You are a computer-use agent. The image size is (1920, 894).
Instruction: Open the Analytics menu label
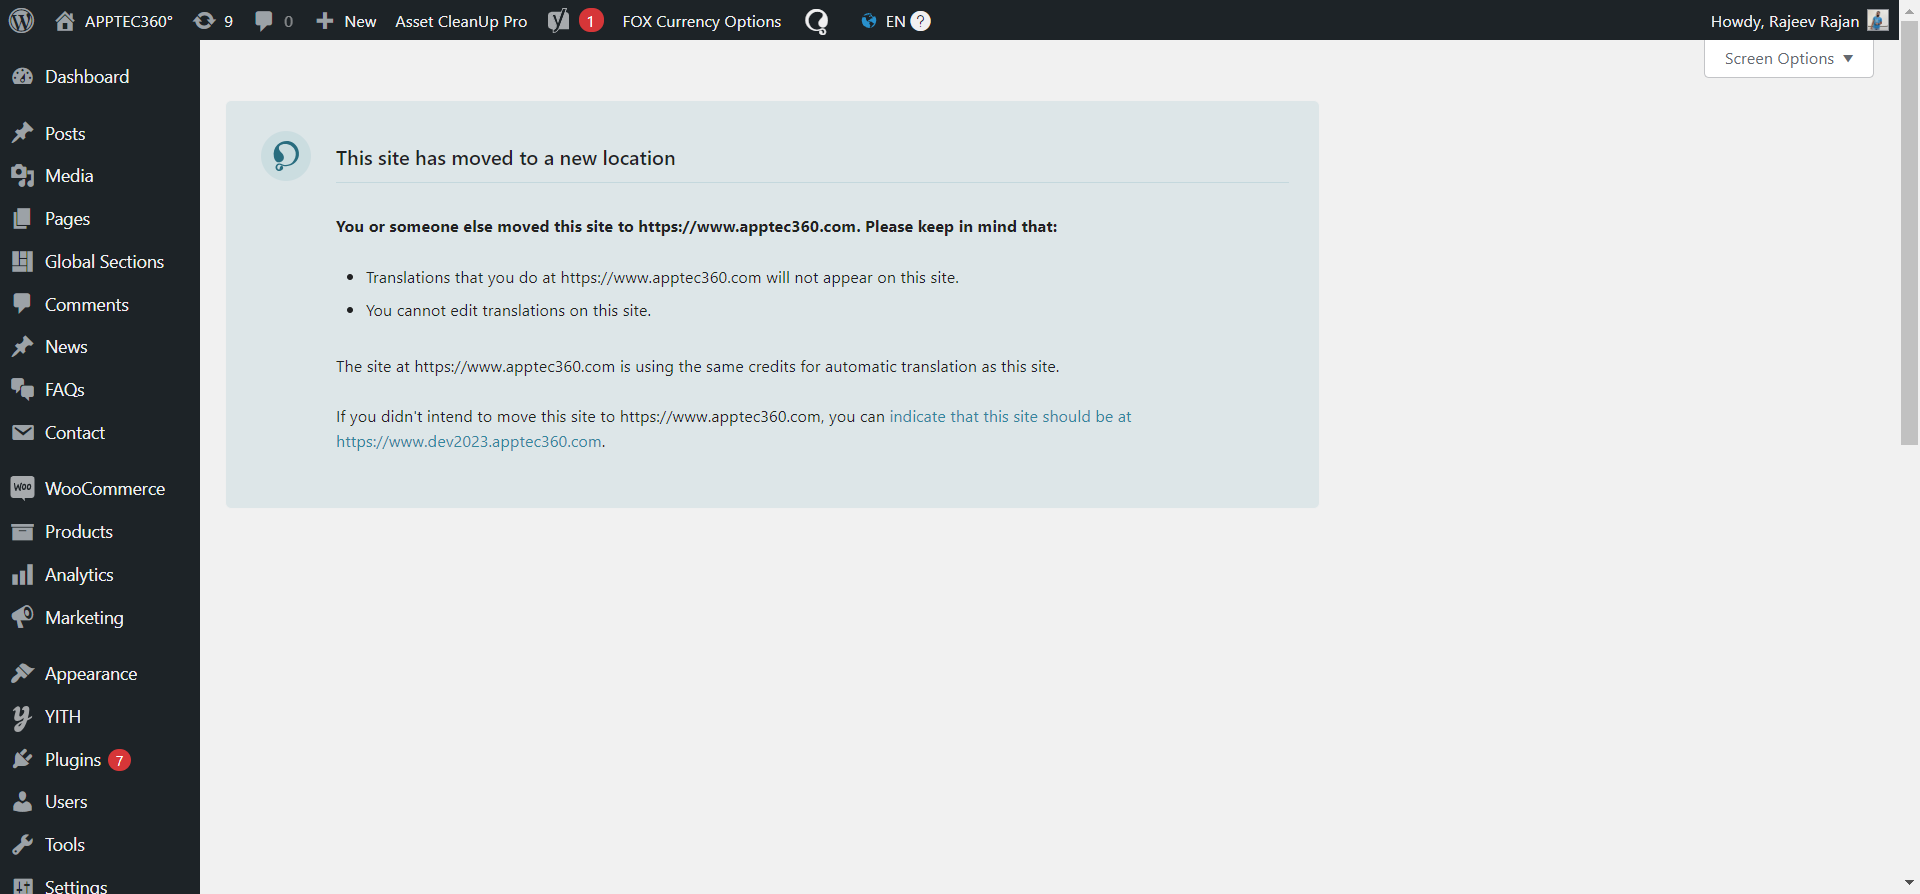click(x=79, y=575)
